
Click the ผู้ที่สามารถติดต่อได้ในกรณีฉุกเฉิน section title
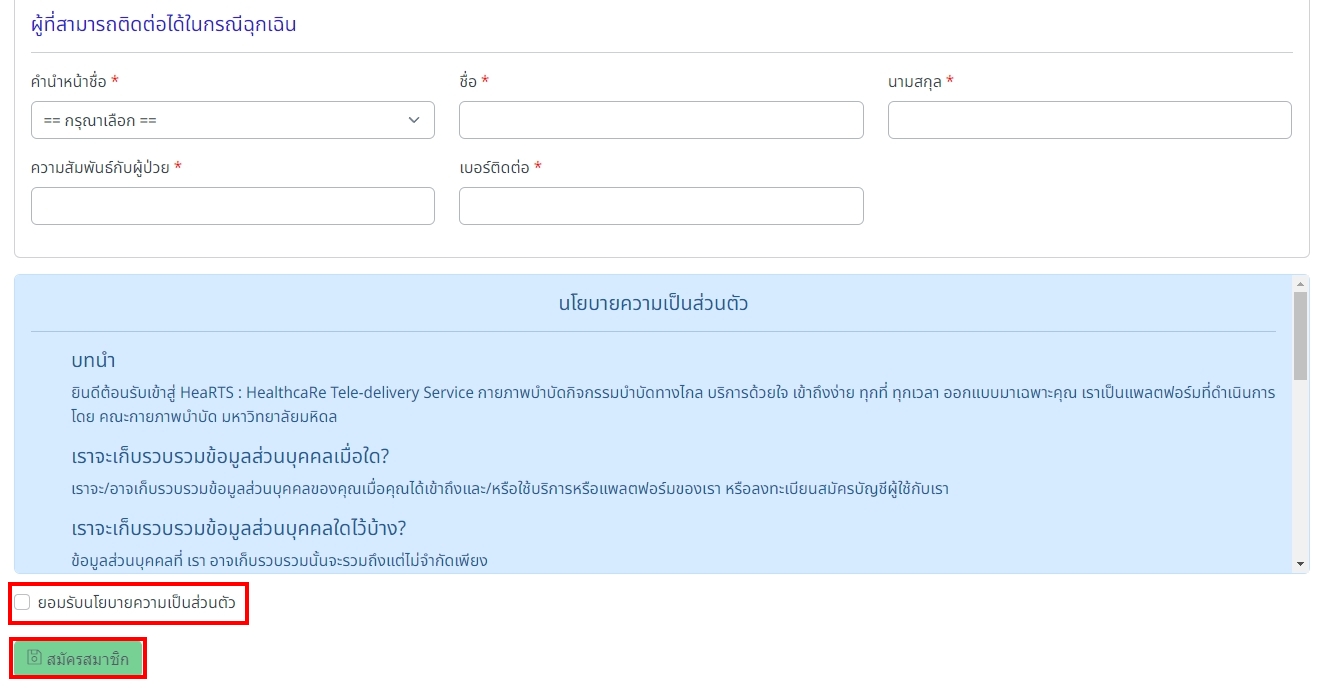pyautogui.click(x=164, y=24)
